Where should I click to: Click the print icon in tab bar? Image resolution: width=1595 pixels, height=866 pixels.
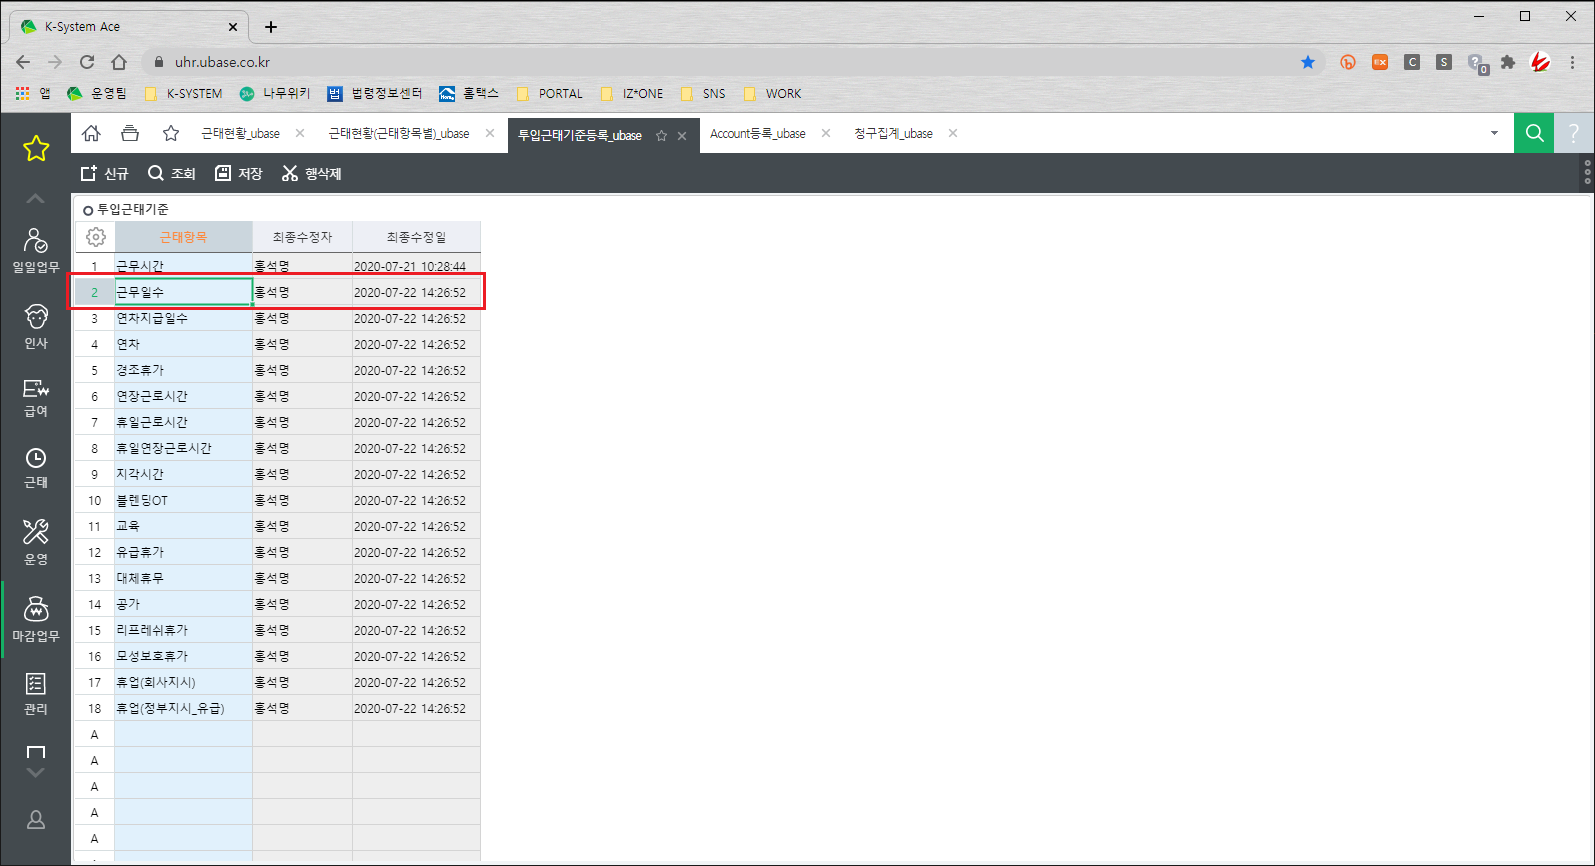coord(130,133)
